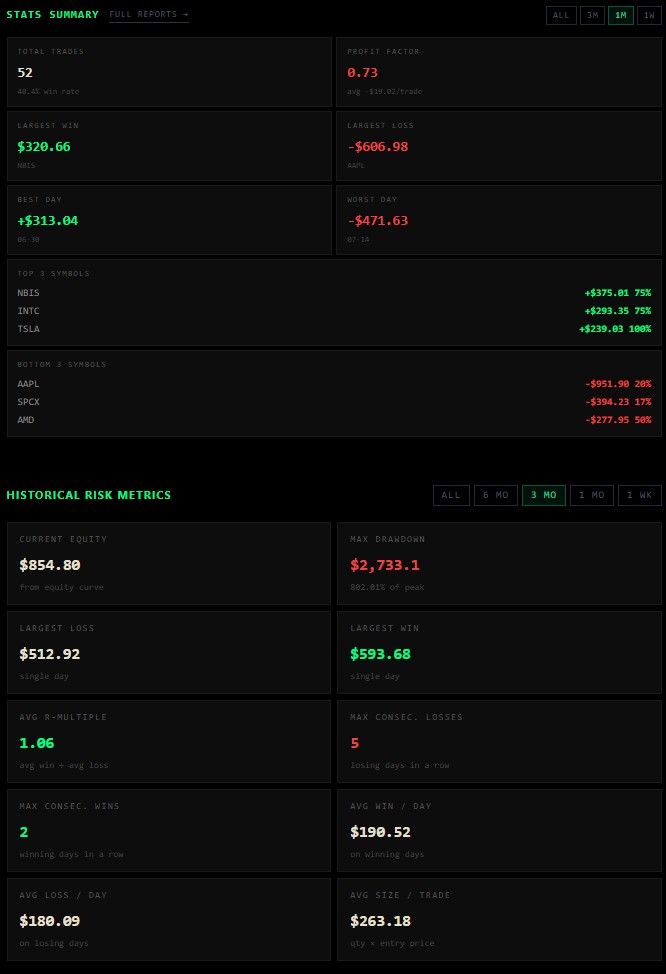Click the Historical Risk Metrics heading

[88, 495]
